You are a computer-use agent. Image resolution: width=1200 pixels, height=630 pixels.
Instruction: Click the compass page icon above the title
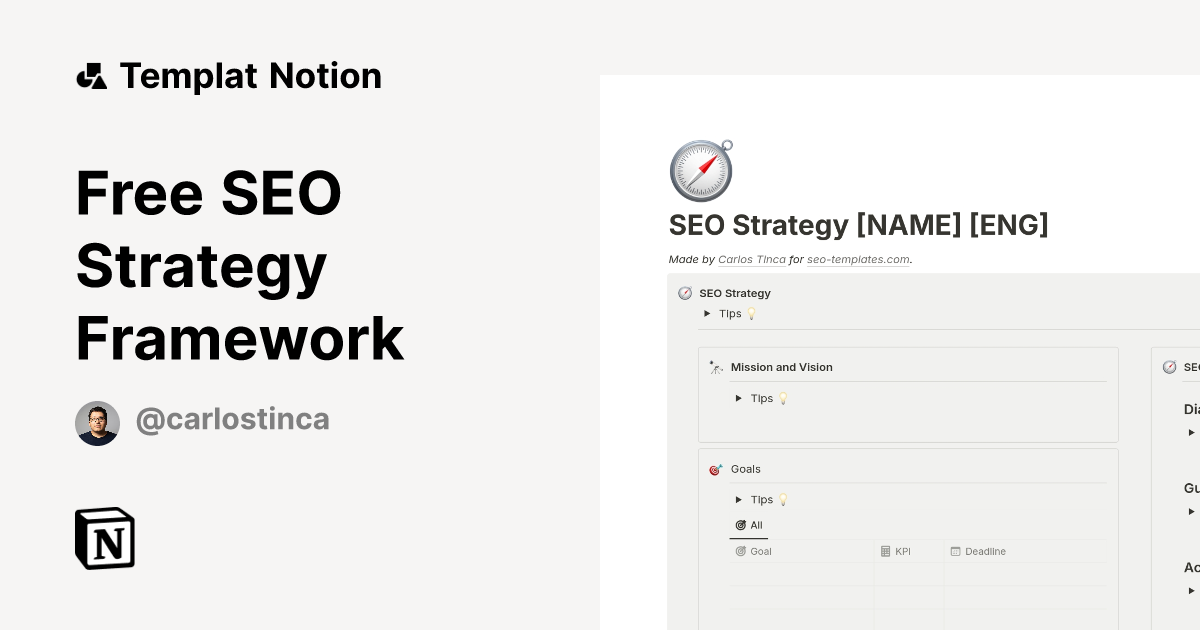(700, 170)
